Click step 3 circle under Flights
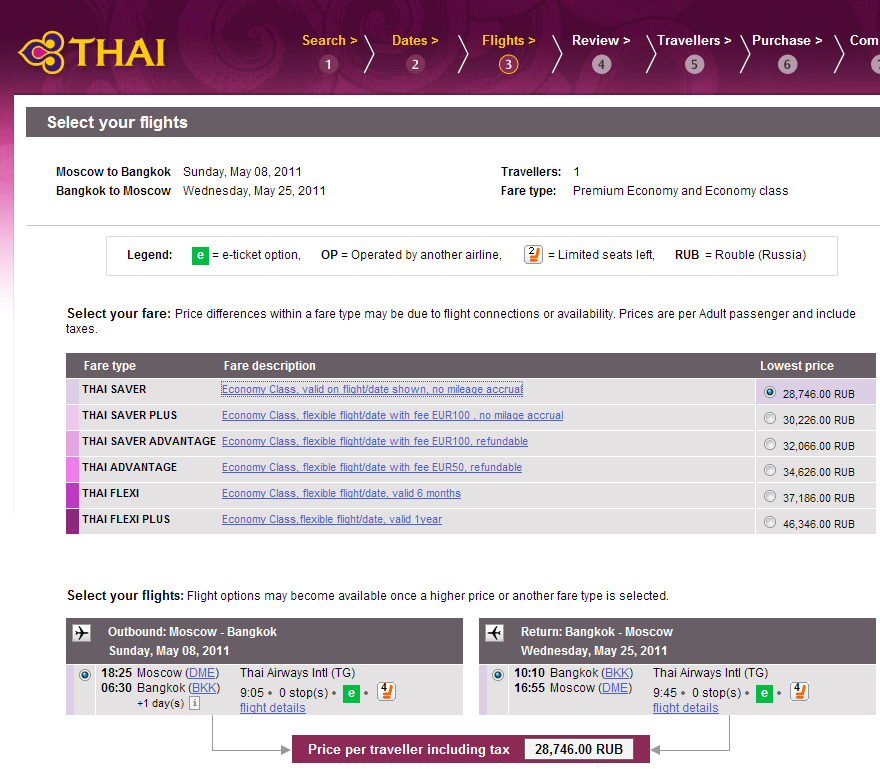The height and width of the screenshot is (769, 880). 508,65
